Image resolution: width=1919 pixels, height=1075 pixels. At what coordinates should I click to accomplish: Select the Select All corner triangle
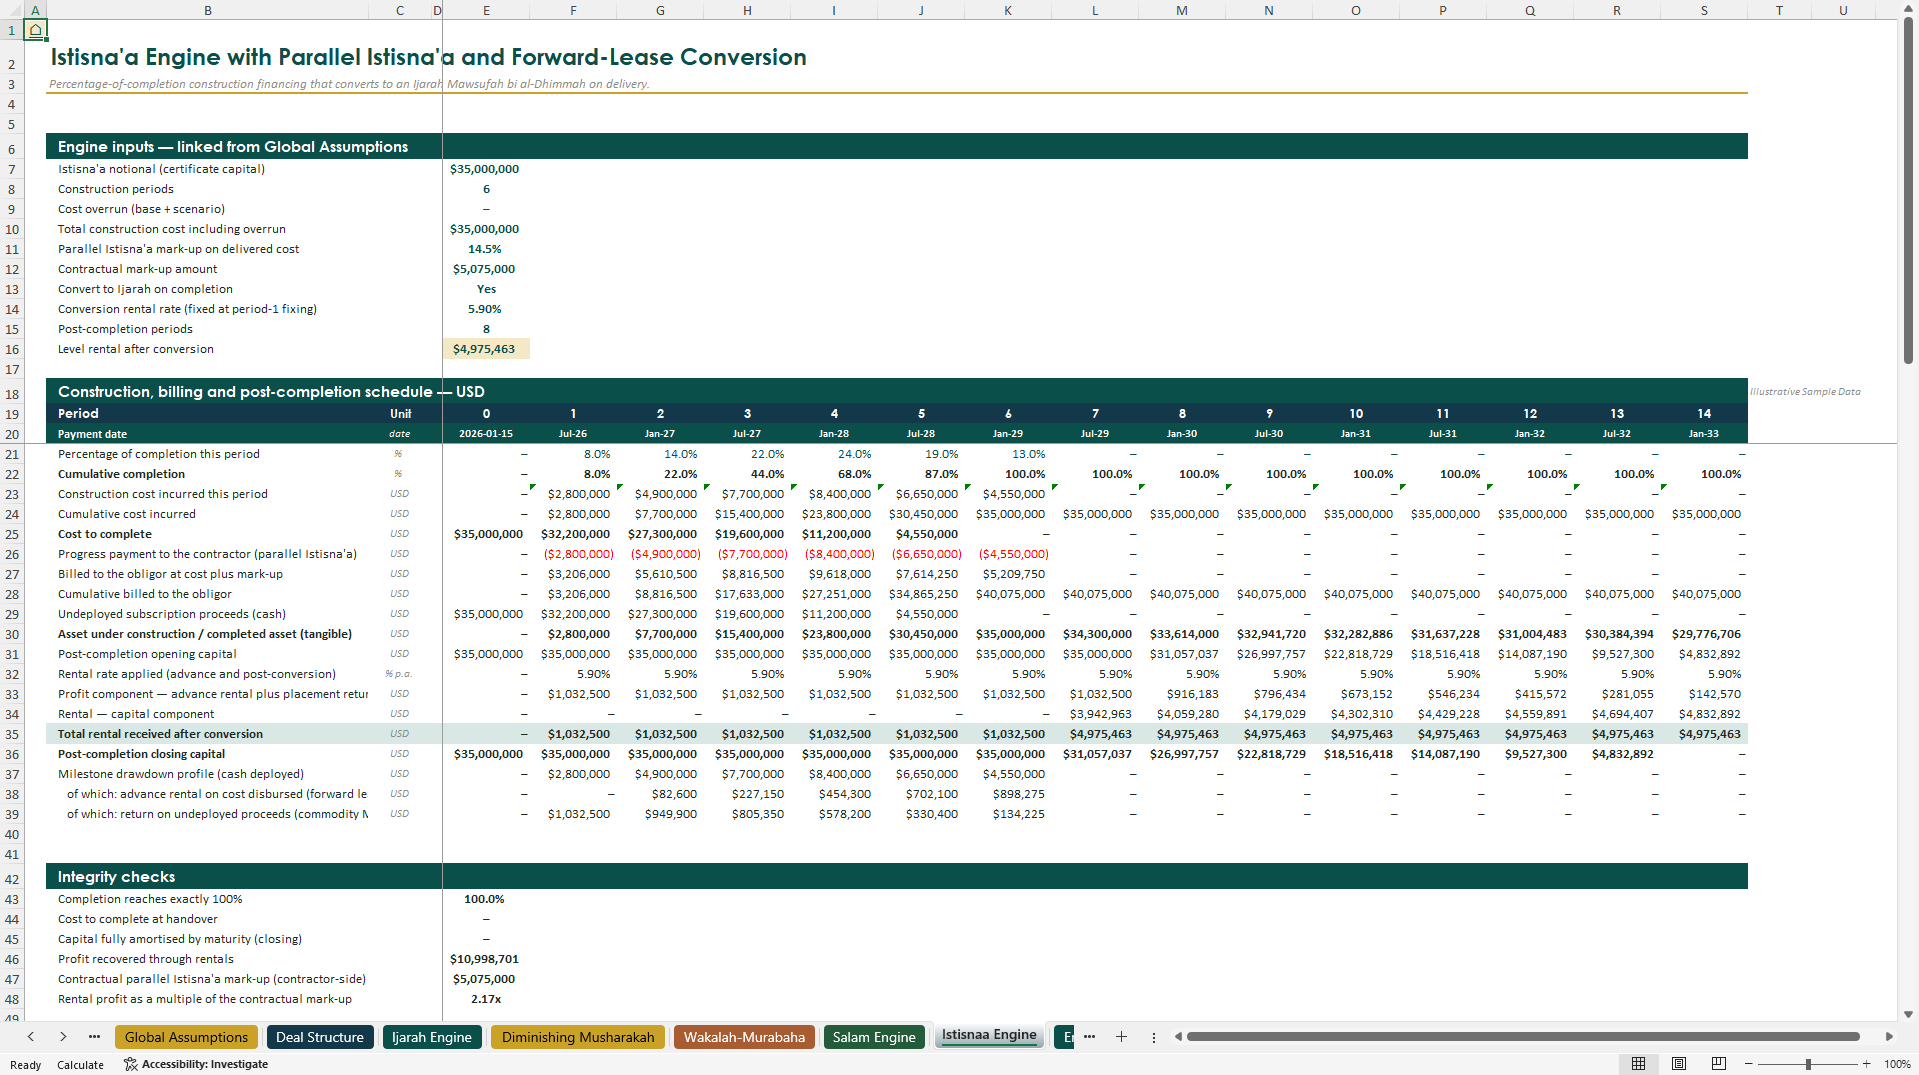click(x=12, y=10)
